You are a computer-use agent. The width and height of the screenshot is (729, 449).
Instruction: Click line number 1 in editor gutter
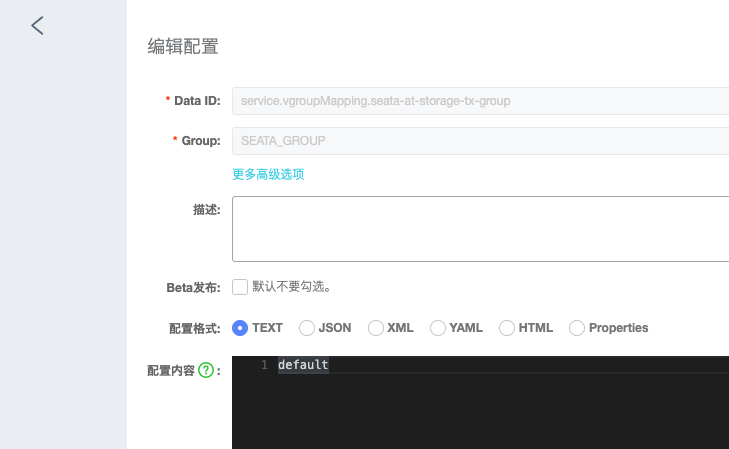[x=264, y=365]
